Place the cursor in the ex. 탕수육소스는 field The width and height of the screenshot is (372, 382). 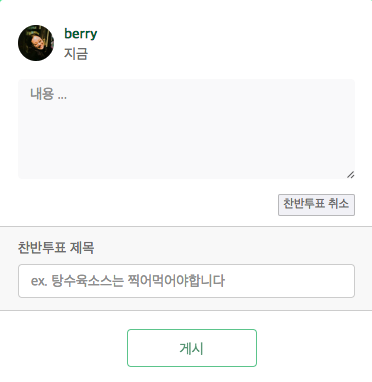pyautogui.click(x=186, y=281)
